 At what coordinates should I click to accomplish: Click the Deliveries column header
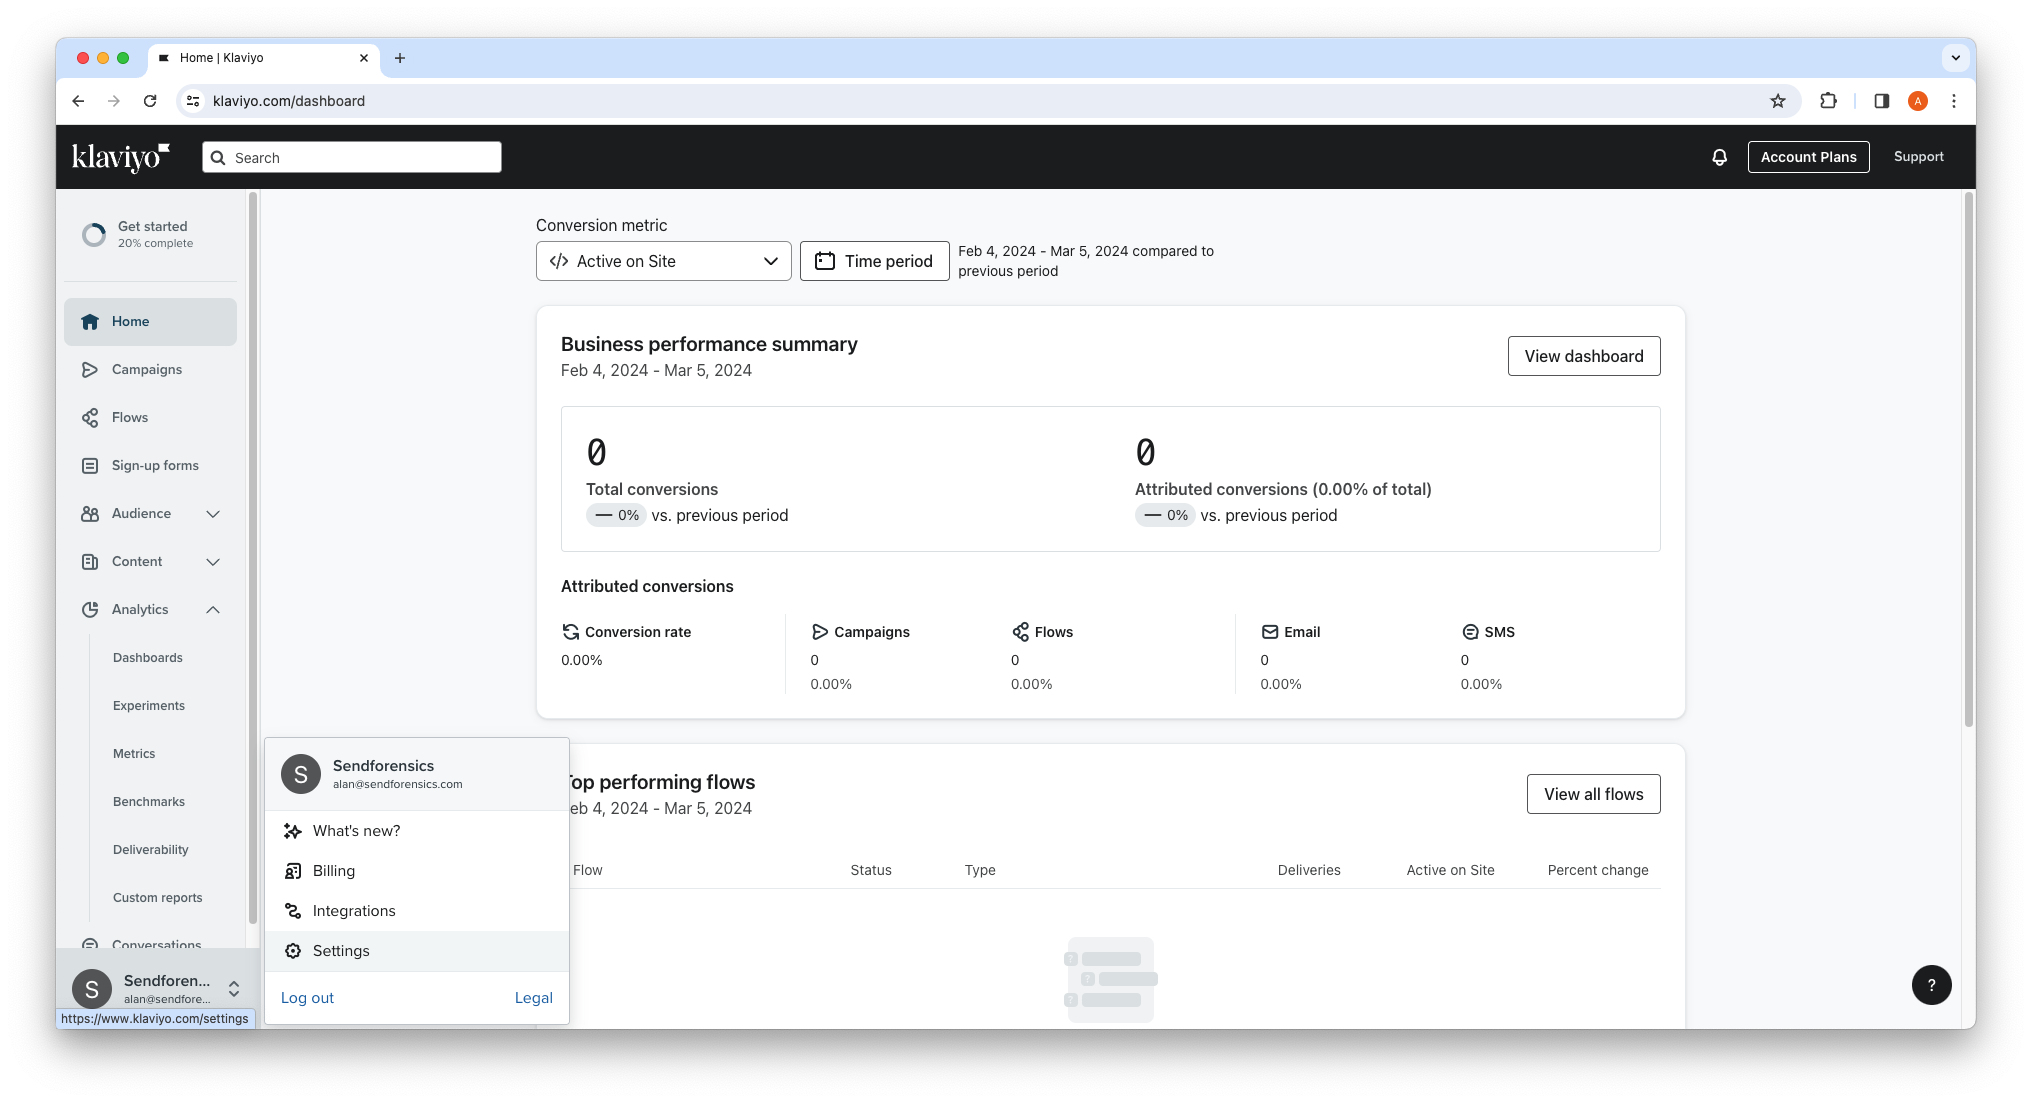pyautogui.click(x=1309, y=870)
